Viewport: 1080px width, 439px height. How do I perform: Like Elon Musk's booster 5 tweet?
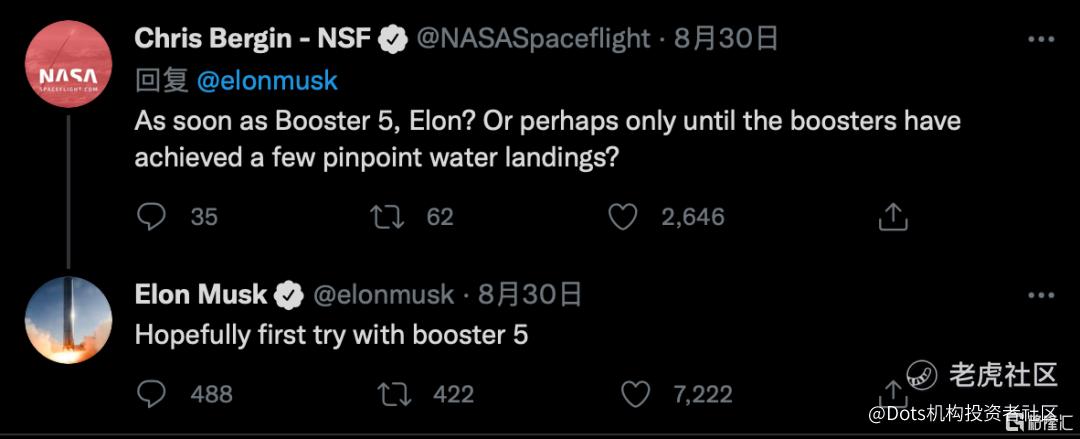[636, 394]
